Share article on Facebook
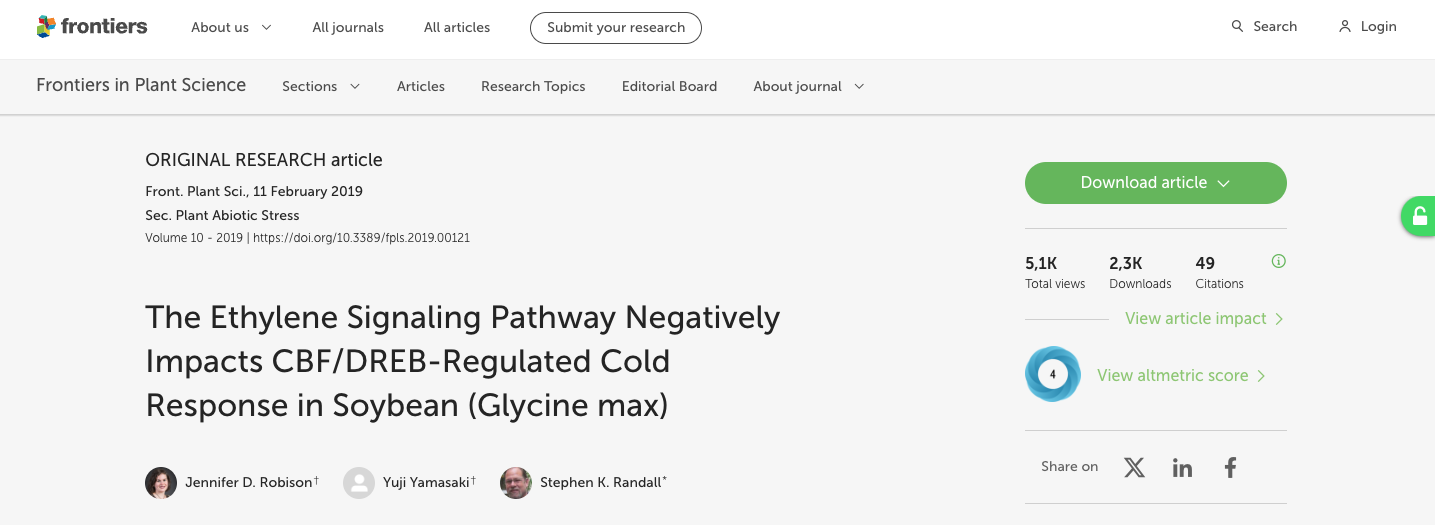Viewport: 1435px width, 525px height. pyautogui.click(x=1230, y=467)
